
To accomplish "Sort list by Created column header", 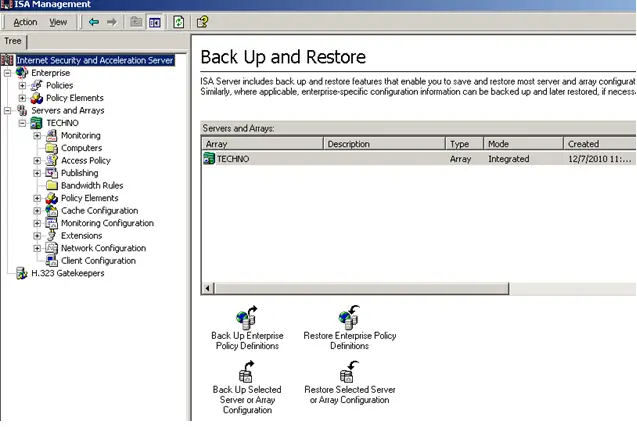I will coord(600,144).
